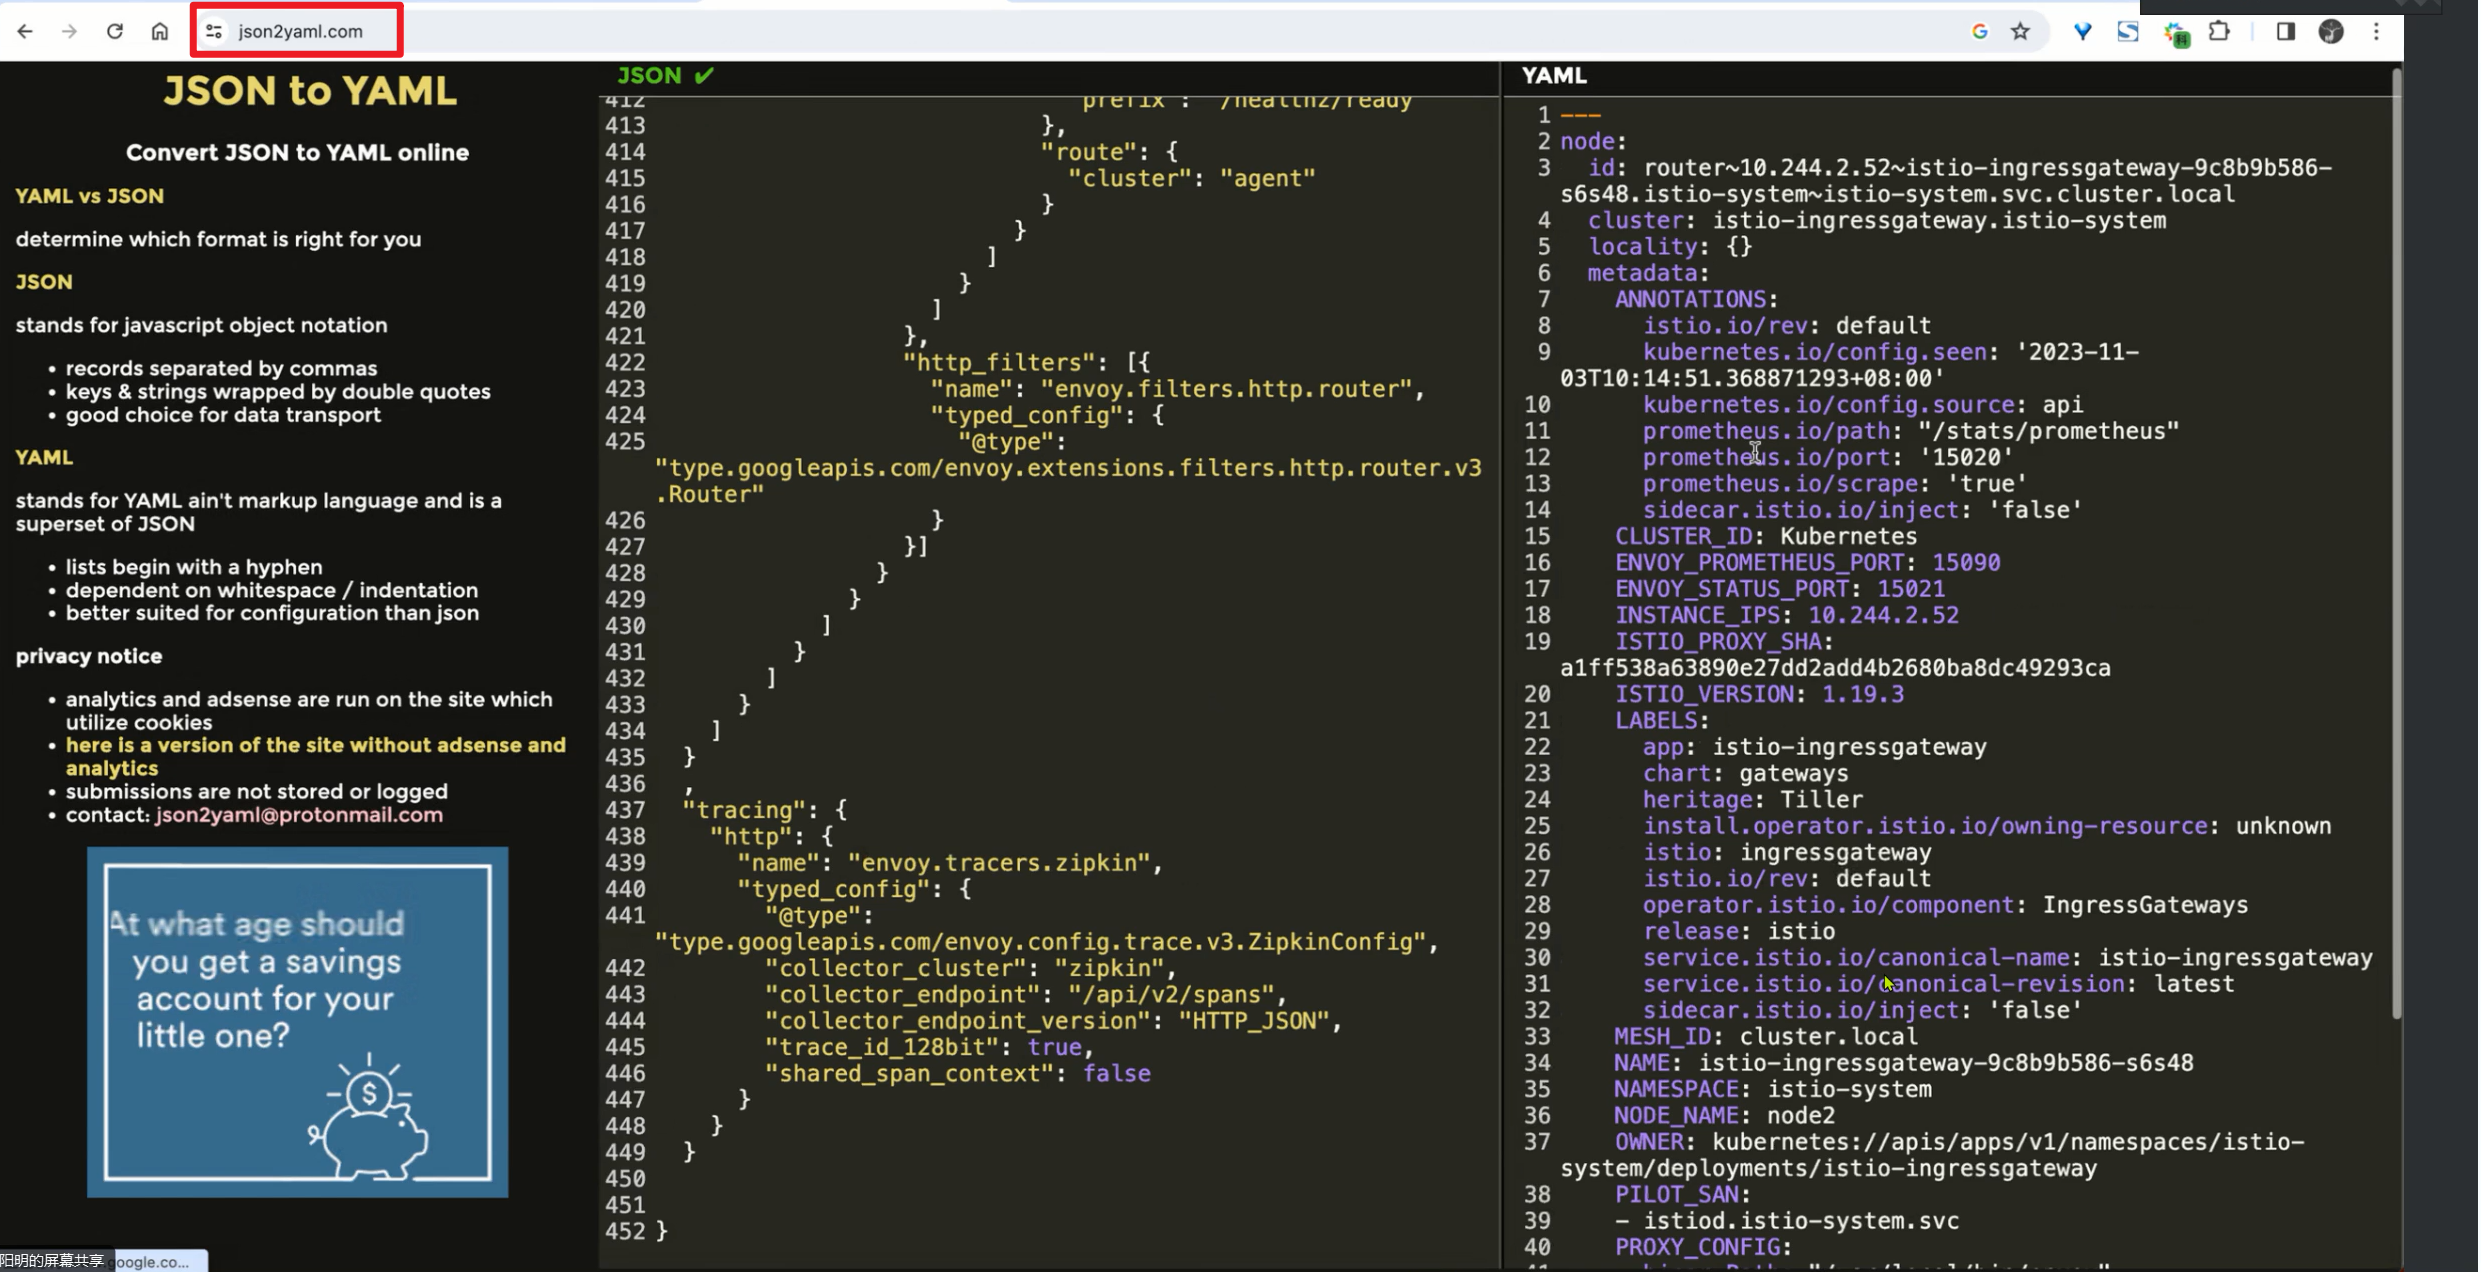The image size is (2481, 1272).
Task: Click the YAML pane vertical scrollbar
Action: [x=2396, y=545]
